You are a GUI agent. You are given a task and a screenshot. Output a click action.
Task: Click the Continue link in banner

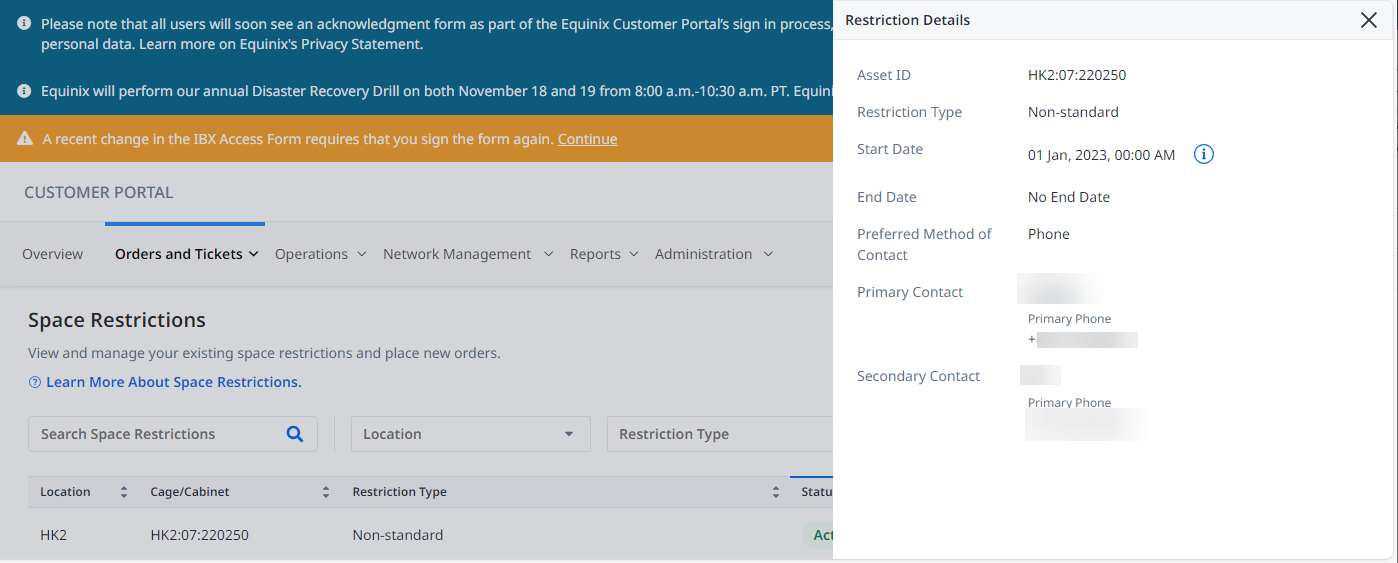[x=587, y=139]
